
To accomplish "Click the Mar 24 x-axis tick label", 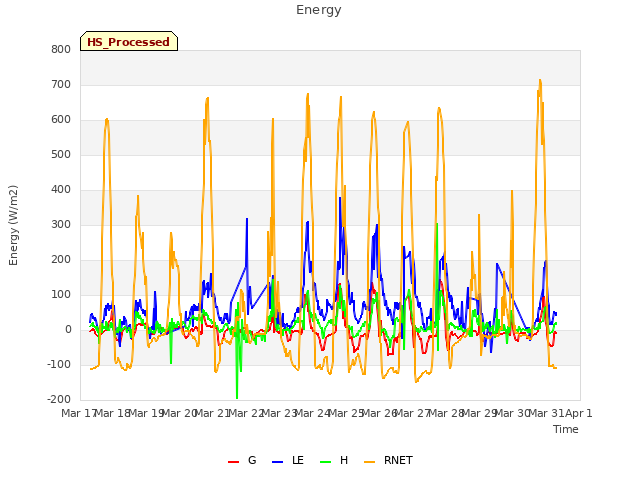I will click(313, 413).
